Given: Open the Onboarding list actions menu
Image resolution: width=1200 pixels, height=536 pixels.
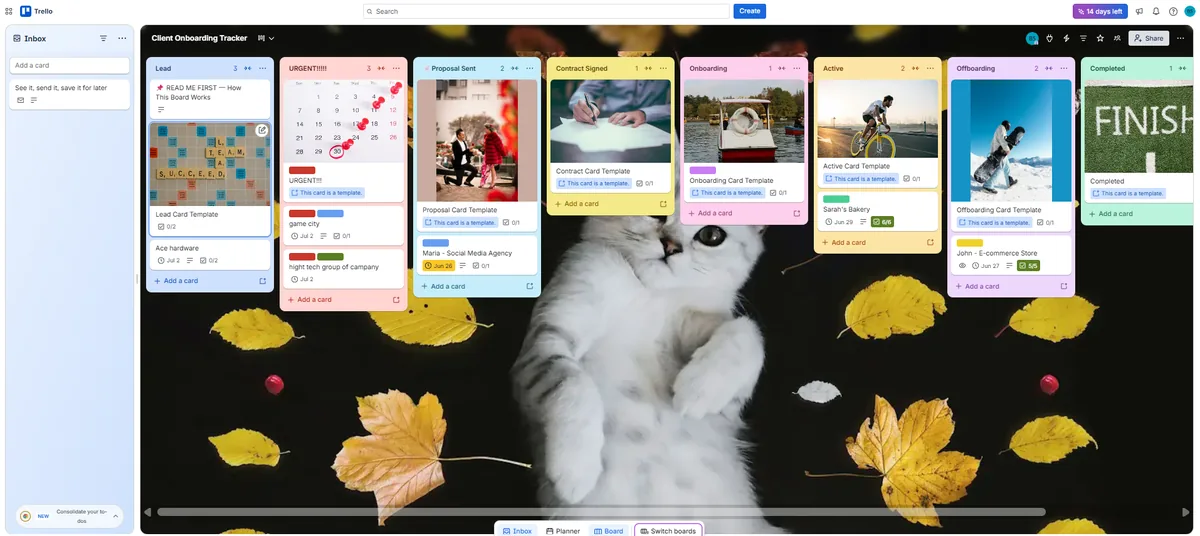Looking at the screenshot, I should click(x=797, y=68).
